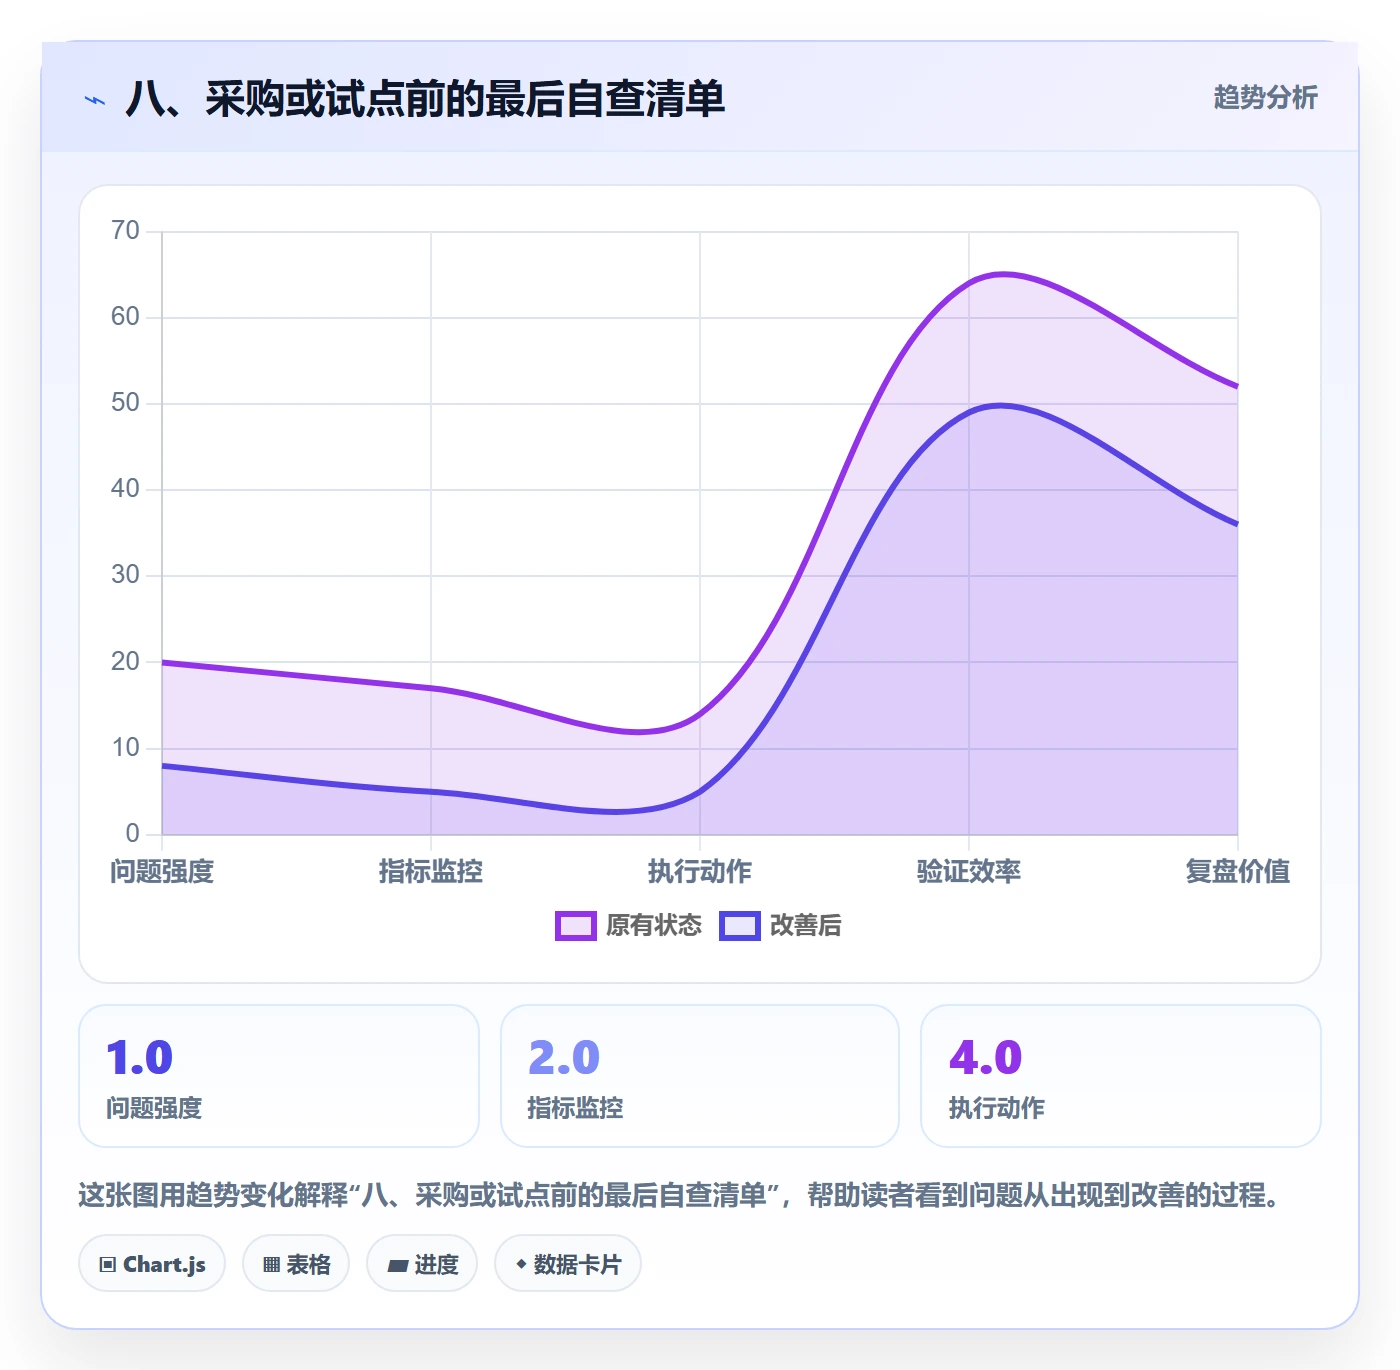Click the 1.0 value in first card
This screenshot has height=1370, width=1400.
pos(140,1058)
